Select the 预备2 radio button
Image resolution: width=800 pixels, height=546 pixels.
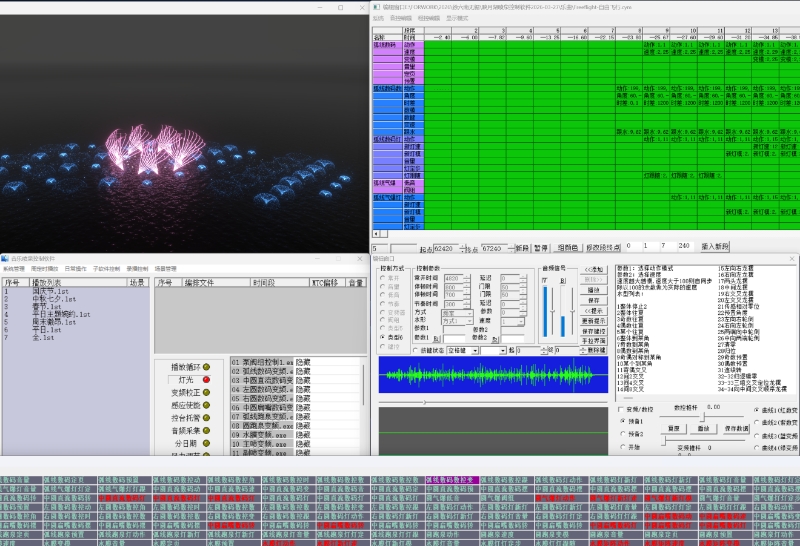[x=620, y=435]
